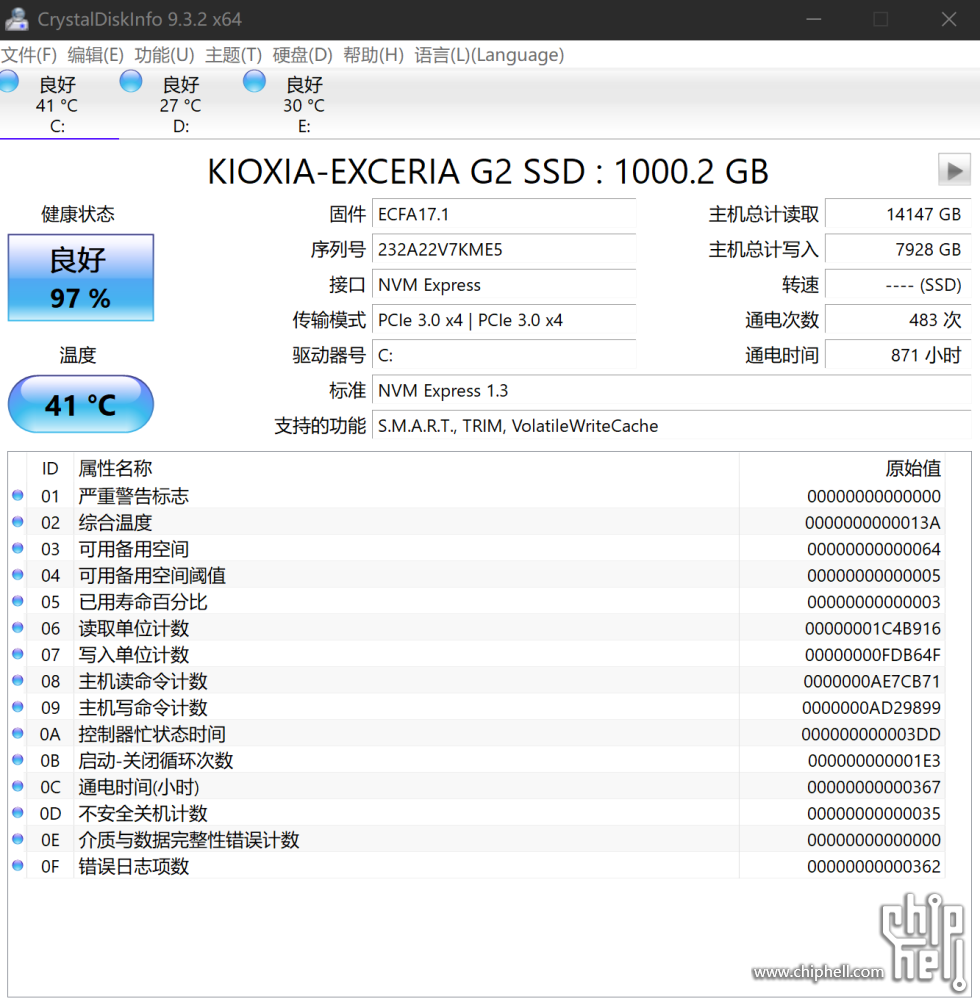Click status dot for attribute 0B 启动-关闭循环次数
The image size is (980, 1007).
tap(18, 760)
